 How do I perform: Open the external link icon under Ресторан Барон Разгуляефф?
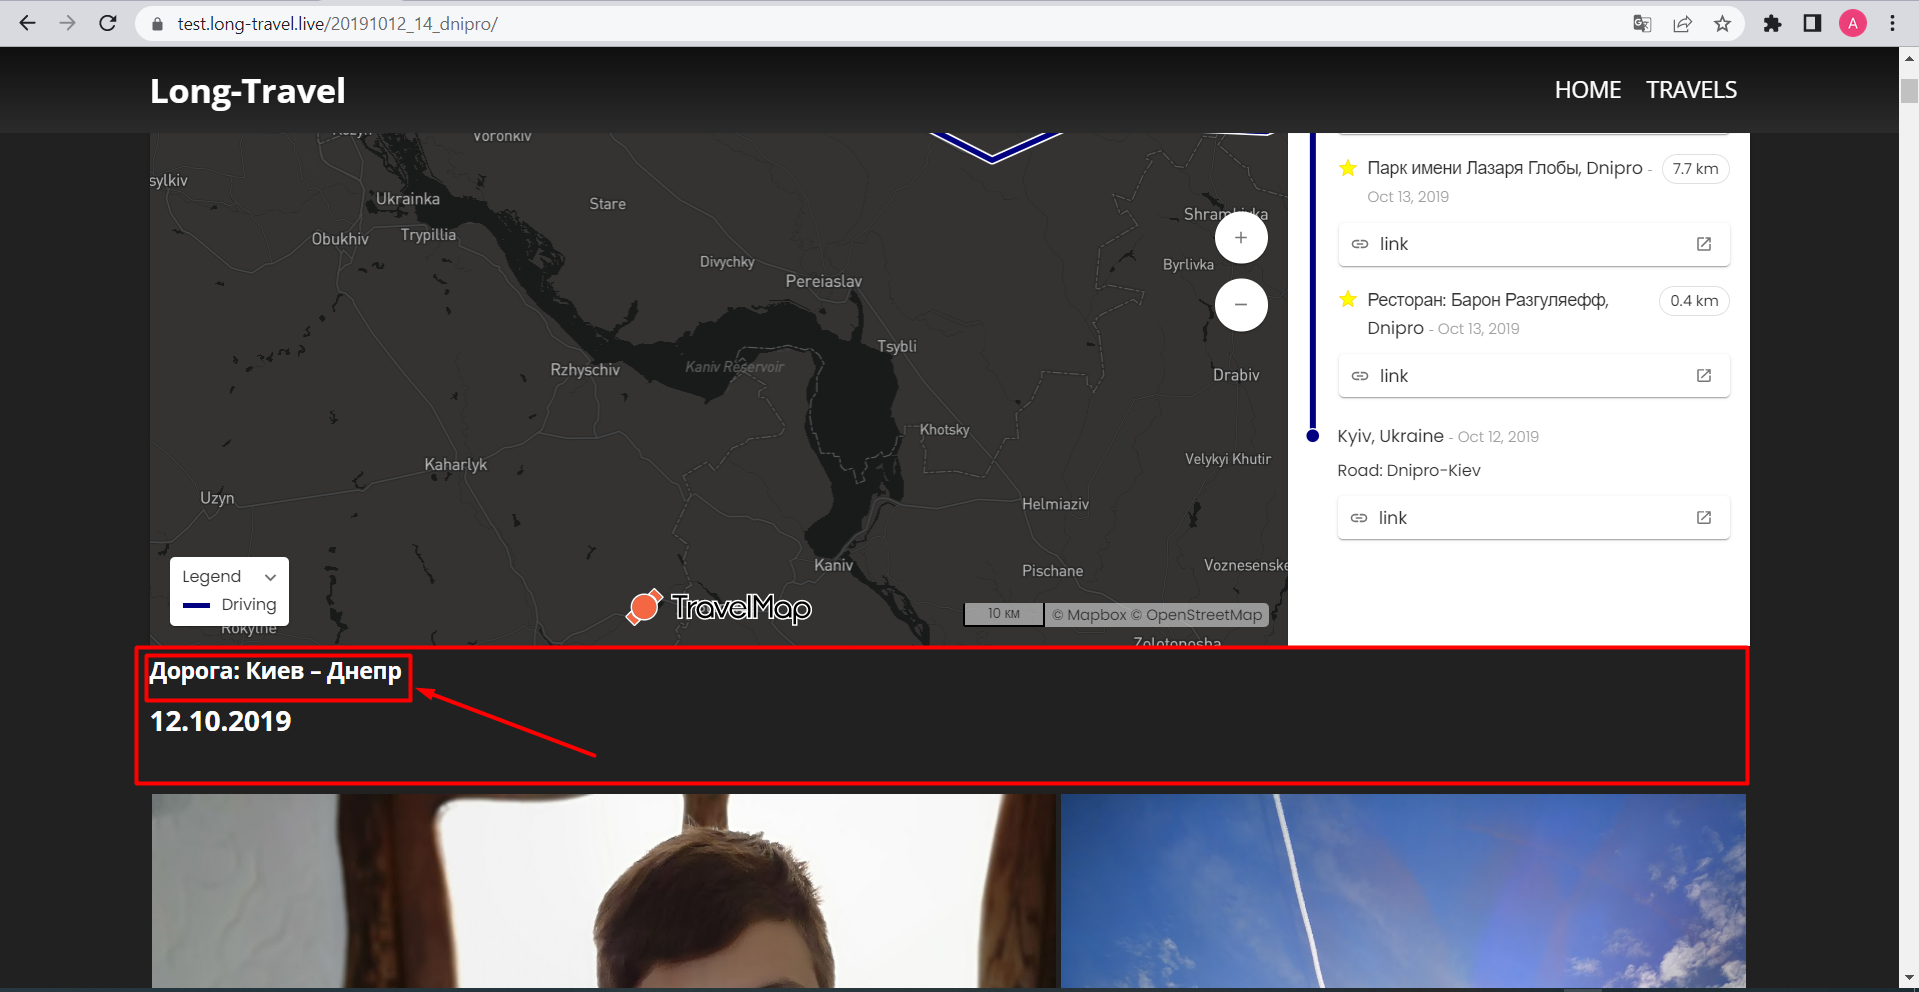coord(1704,376)
